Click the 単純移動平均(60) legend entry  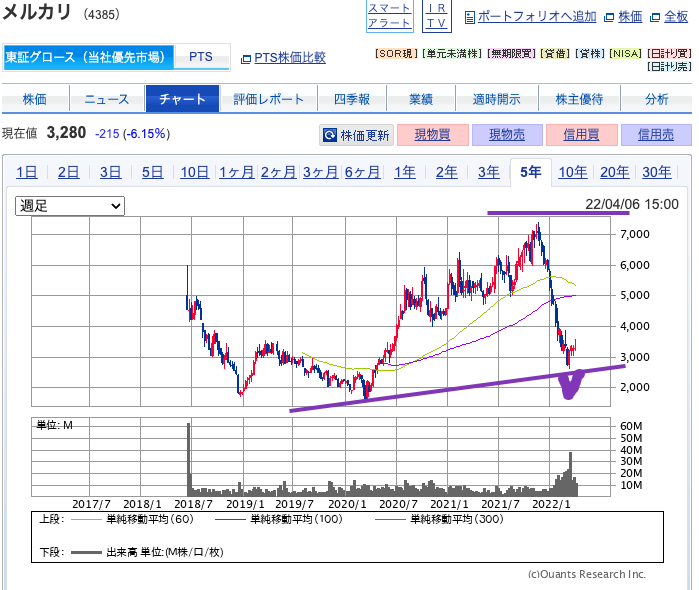click(132, 520)
